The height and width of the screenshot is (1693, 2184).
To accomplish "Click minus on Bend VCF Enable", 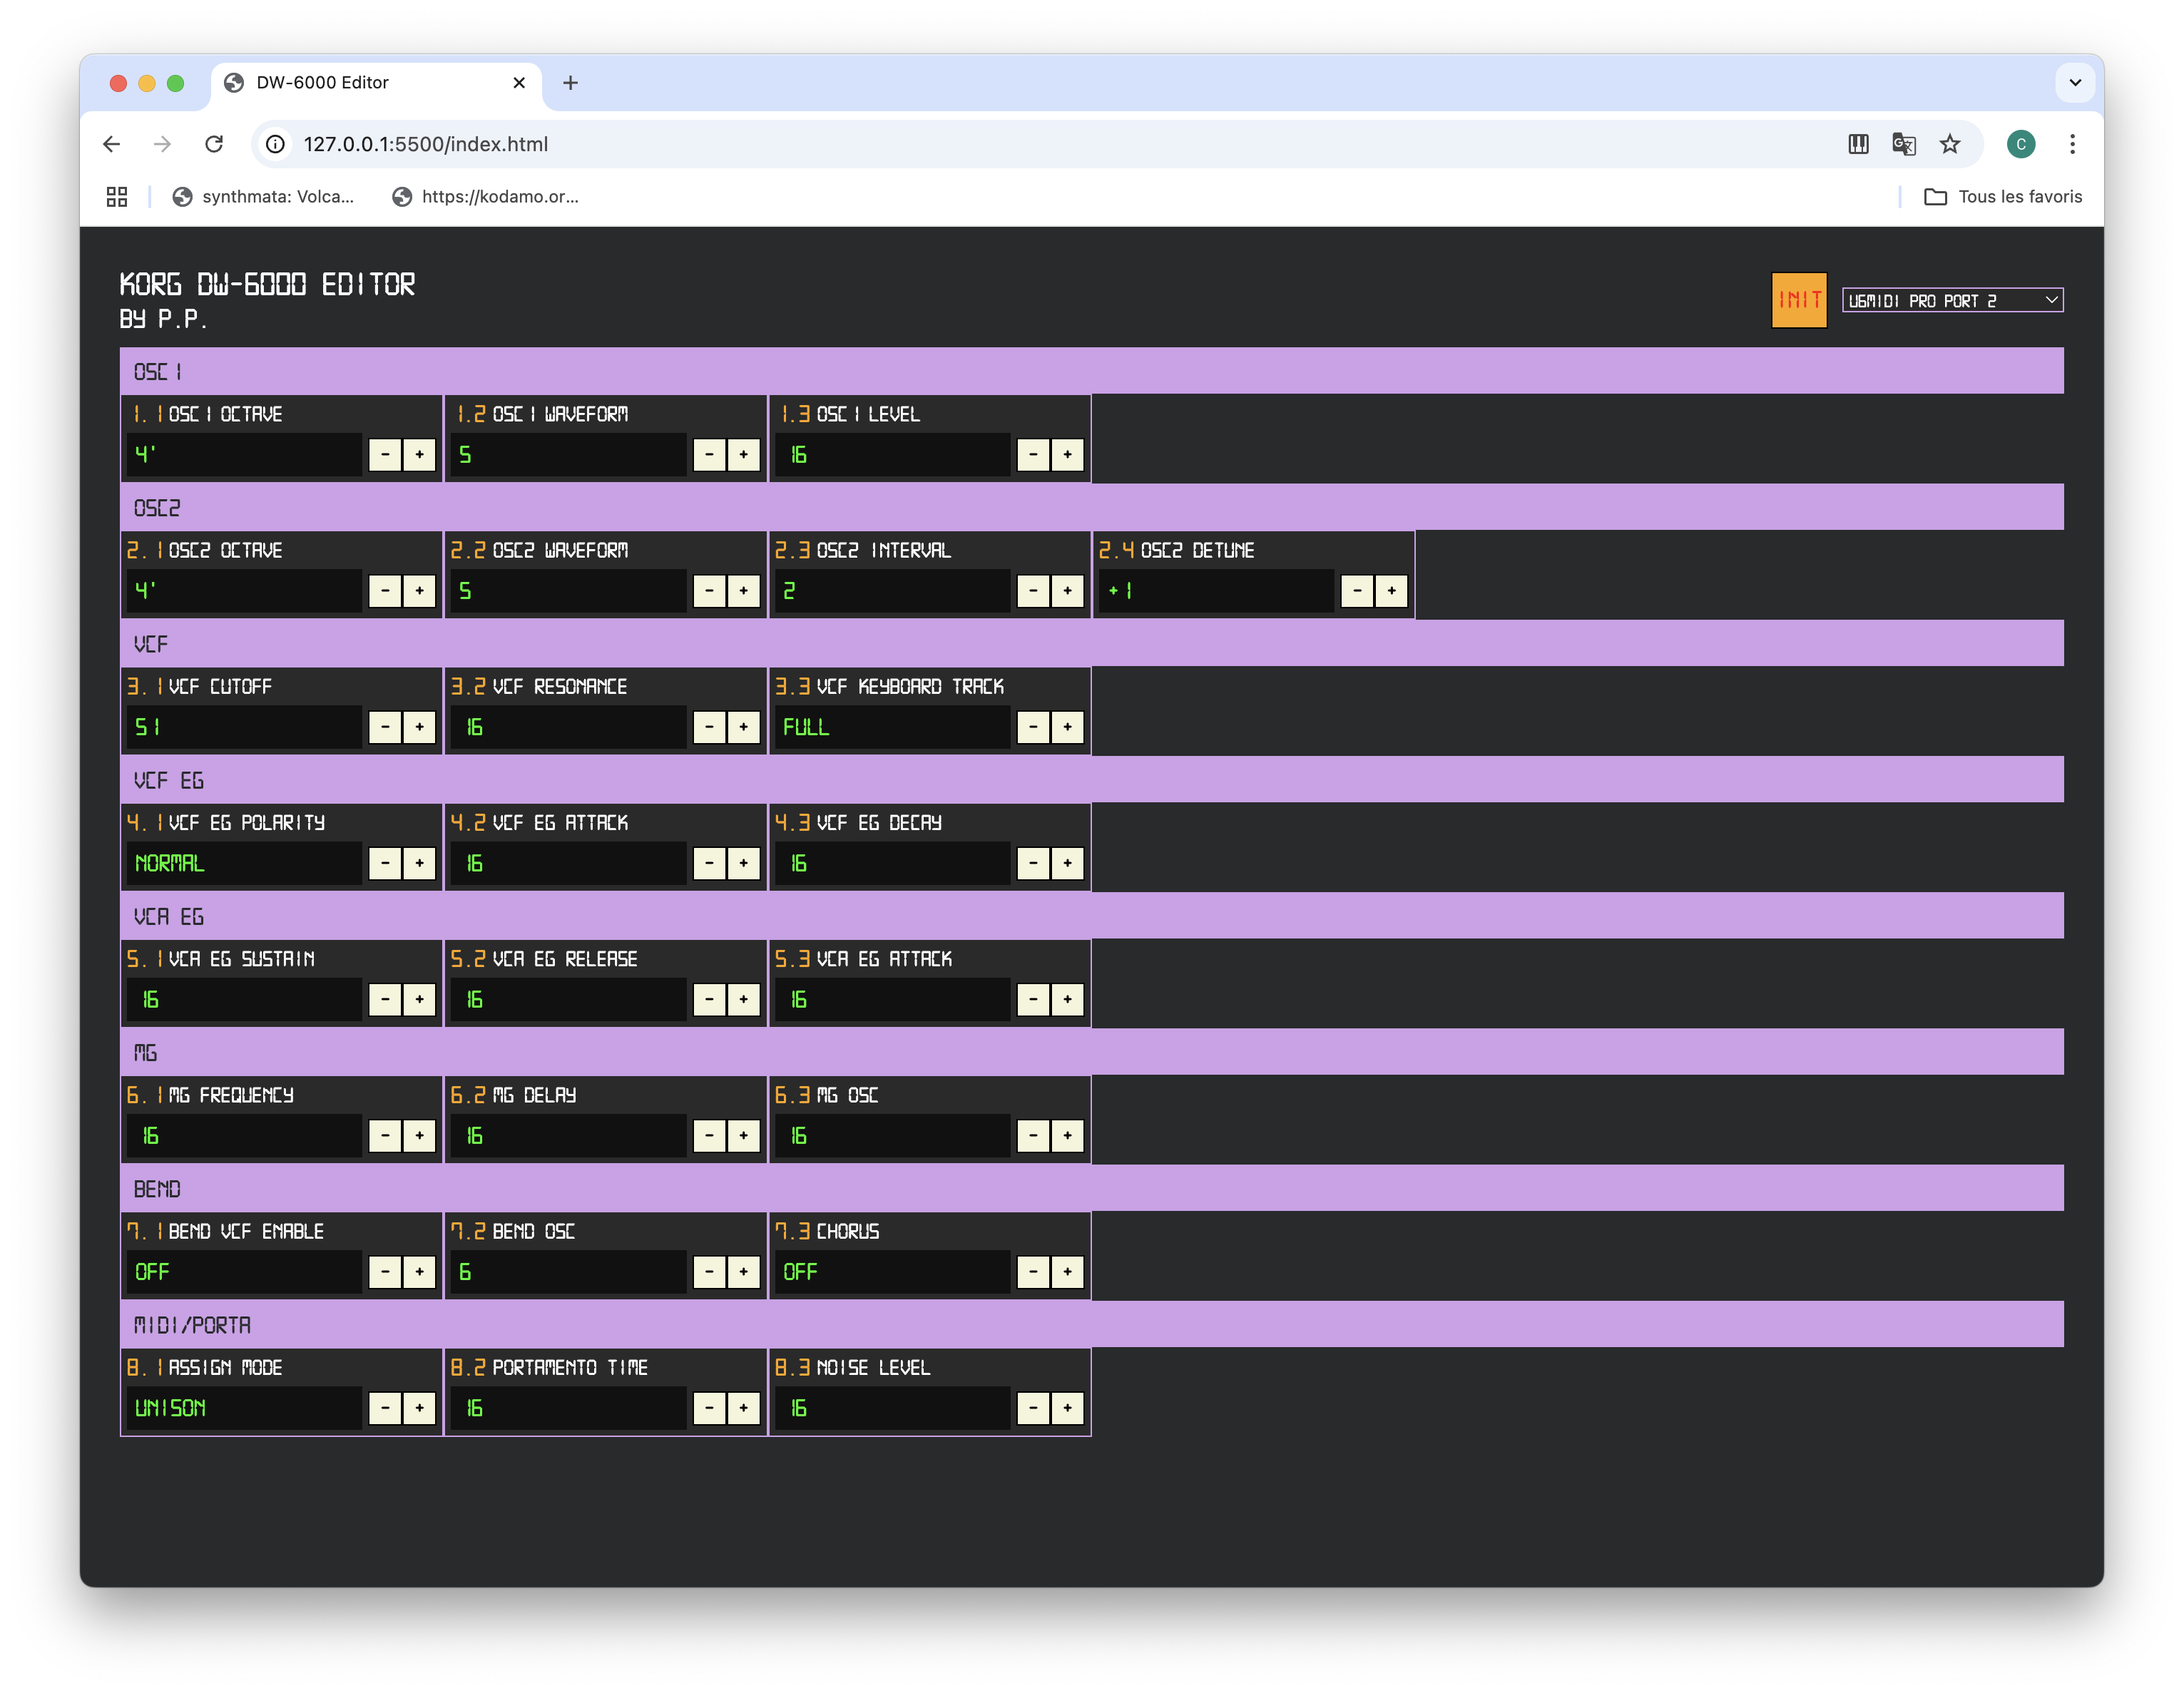I will [x=385, y=1272].
